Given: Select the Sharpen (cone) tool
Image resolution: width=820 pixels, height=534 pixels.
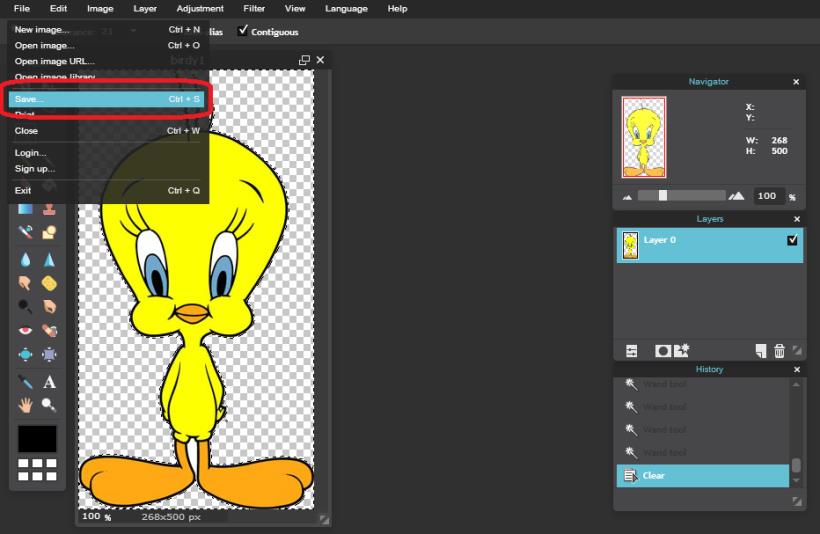Looking at the screenshot, I should coord(49,259).
